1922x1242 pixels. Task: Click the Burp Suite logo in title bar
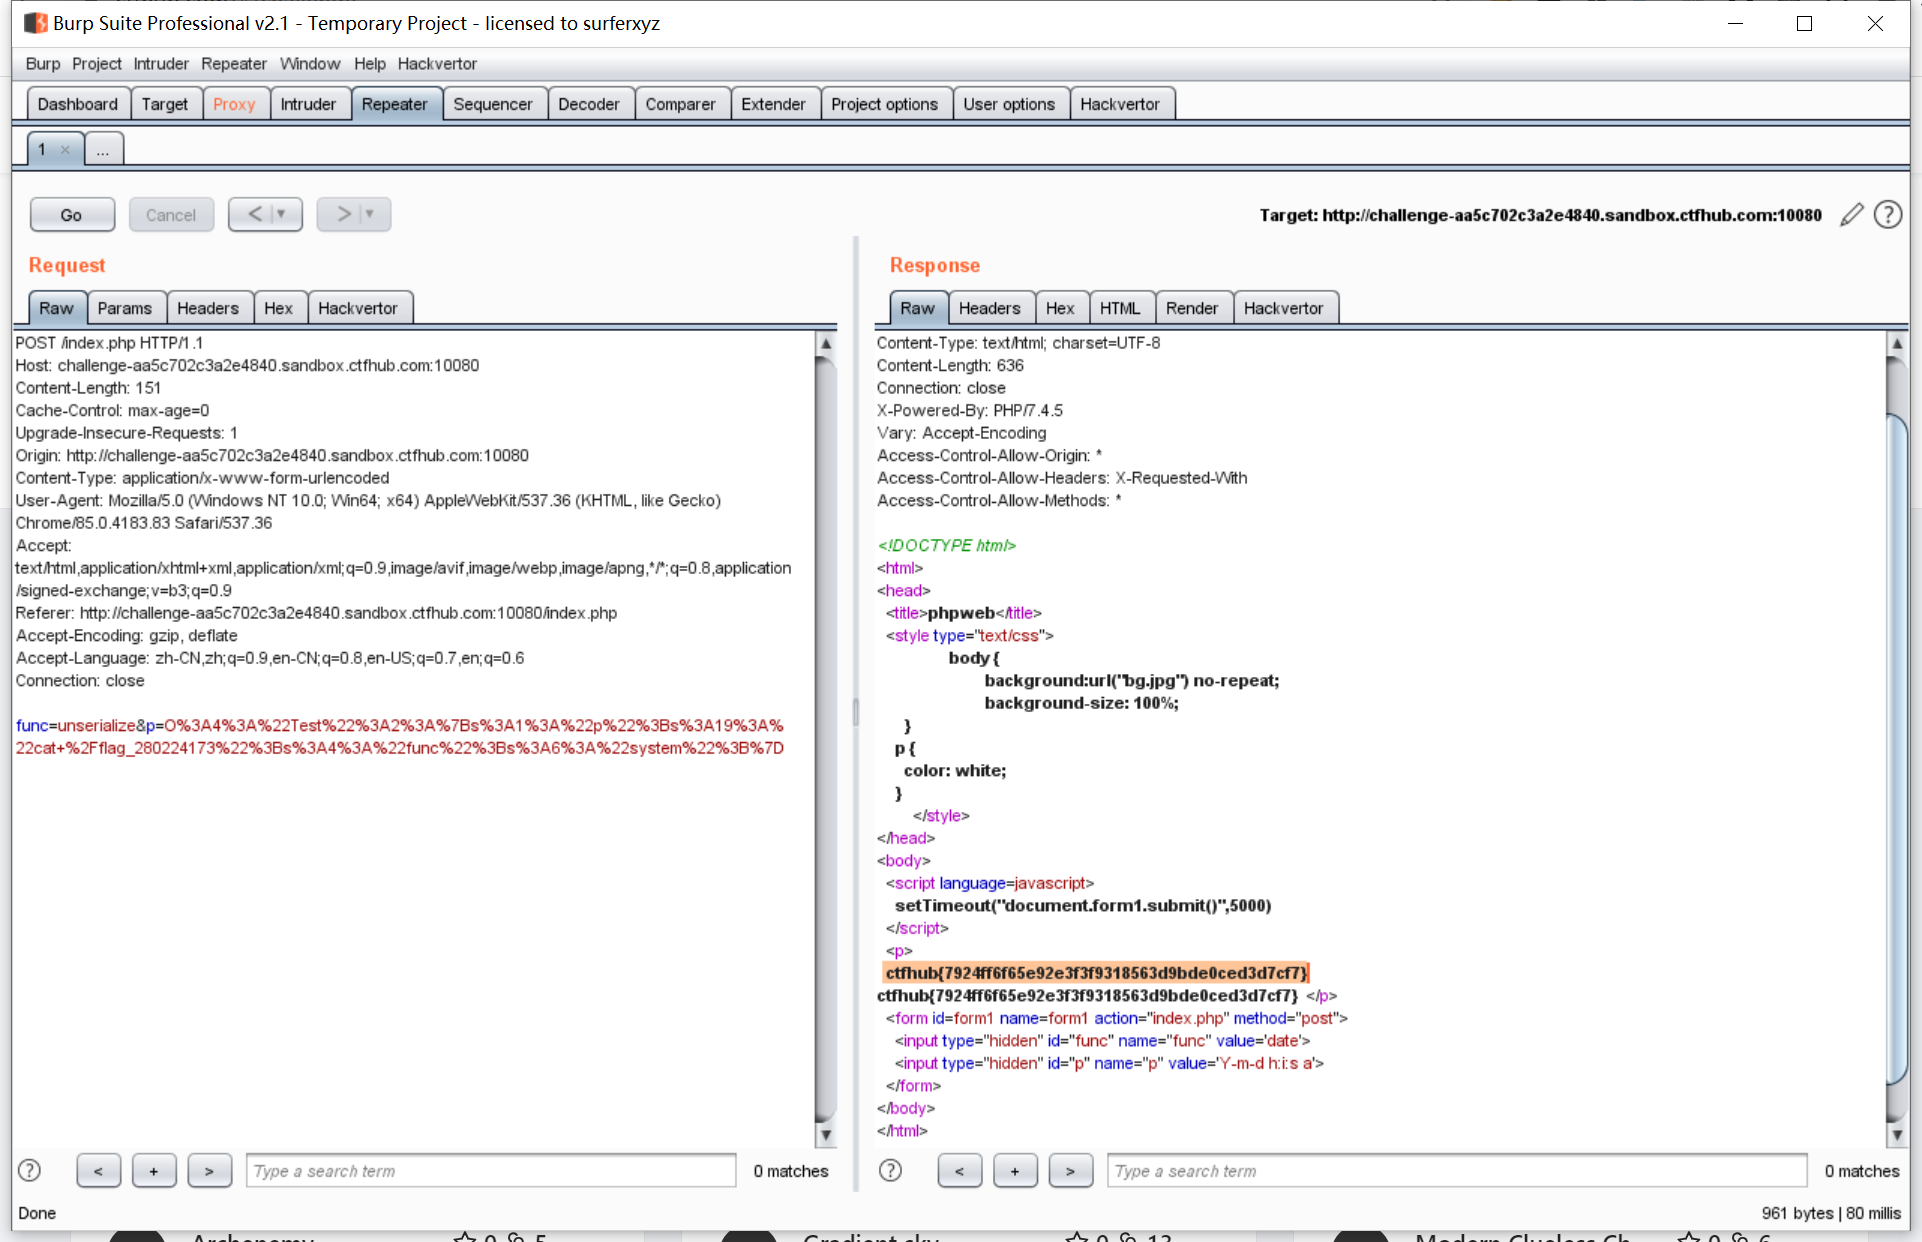(x=36, y=23)
